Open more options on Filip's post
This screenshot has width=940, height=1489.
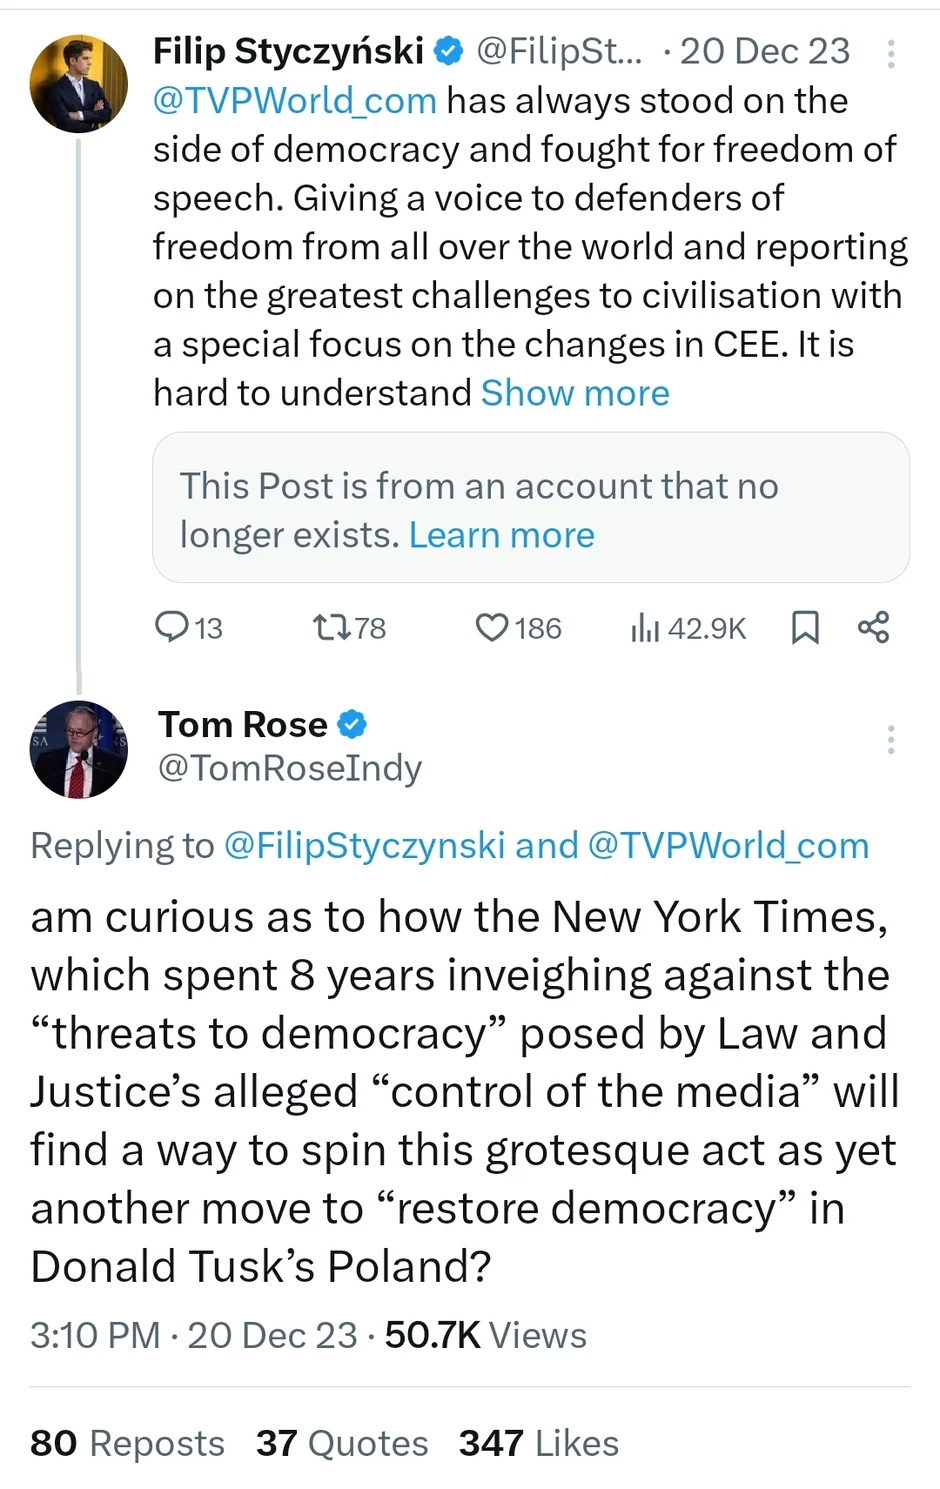[x=890, y=53]
